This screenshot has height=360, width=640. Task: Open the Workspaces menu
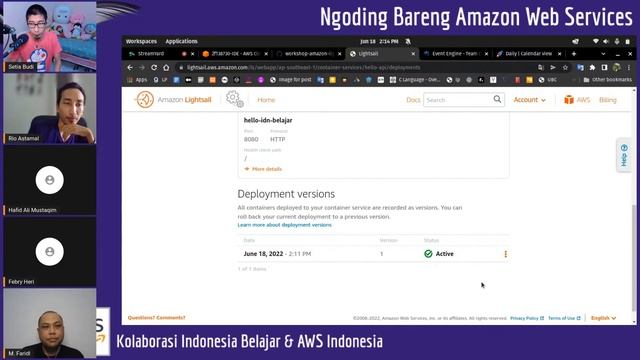141,41
